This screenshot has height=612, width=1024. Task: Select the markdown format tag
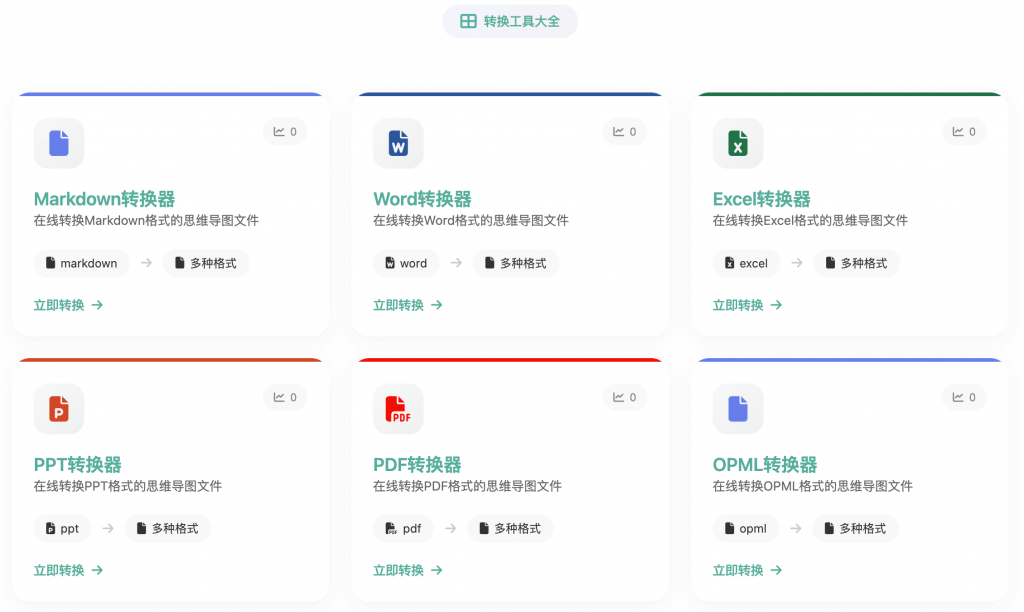pos(80,263)
